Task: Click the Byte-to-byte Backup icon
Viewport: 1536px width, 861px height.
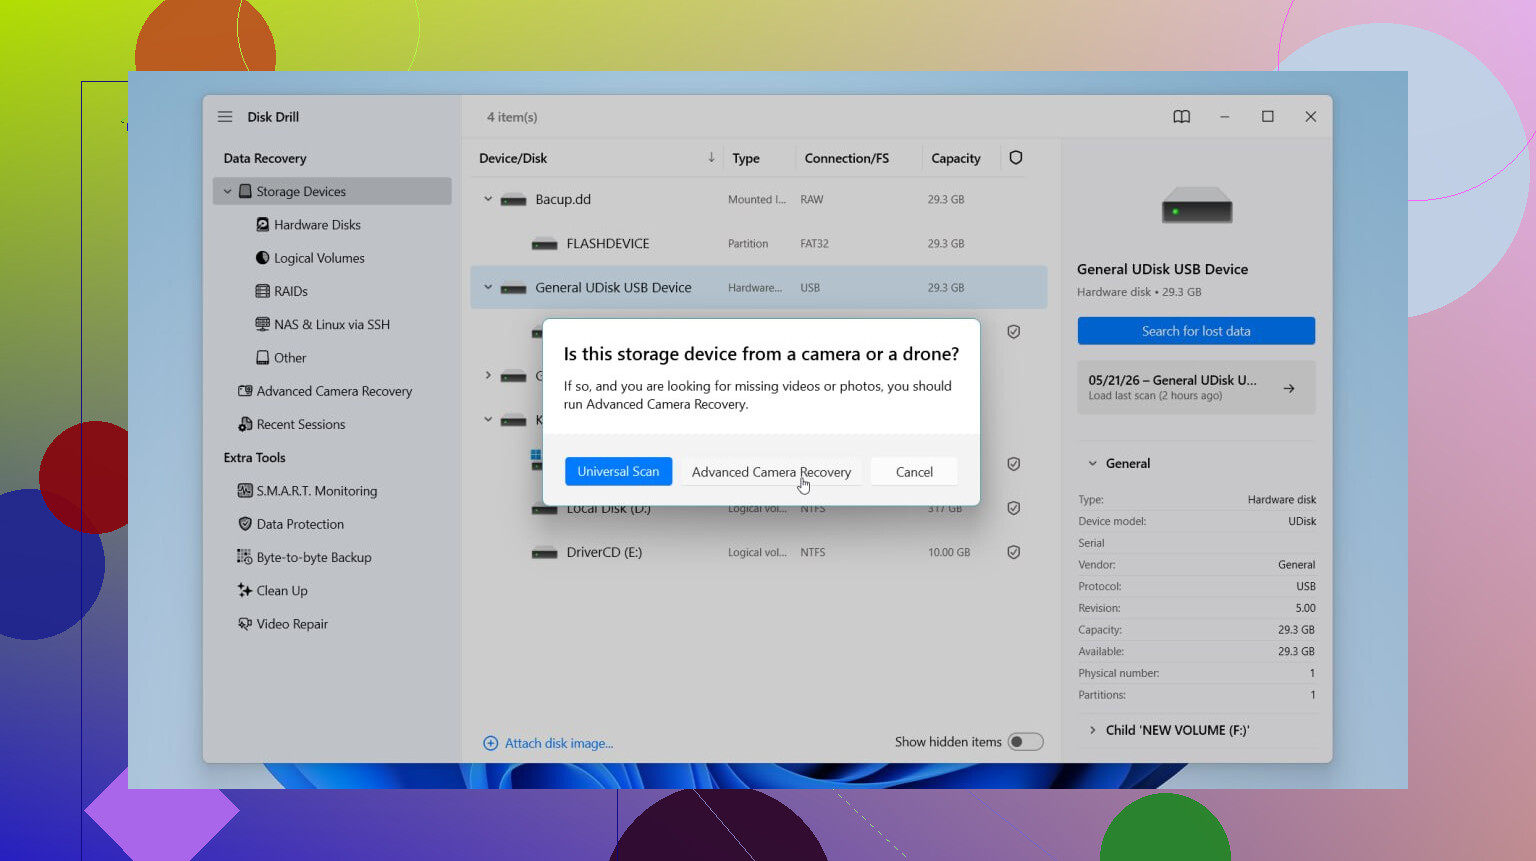Action: (244, 557)
